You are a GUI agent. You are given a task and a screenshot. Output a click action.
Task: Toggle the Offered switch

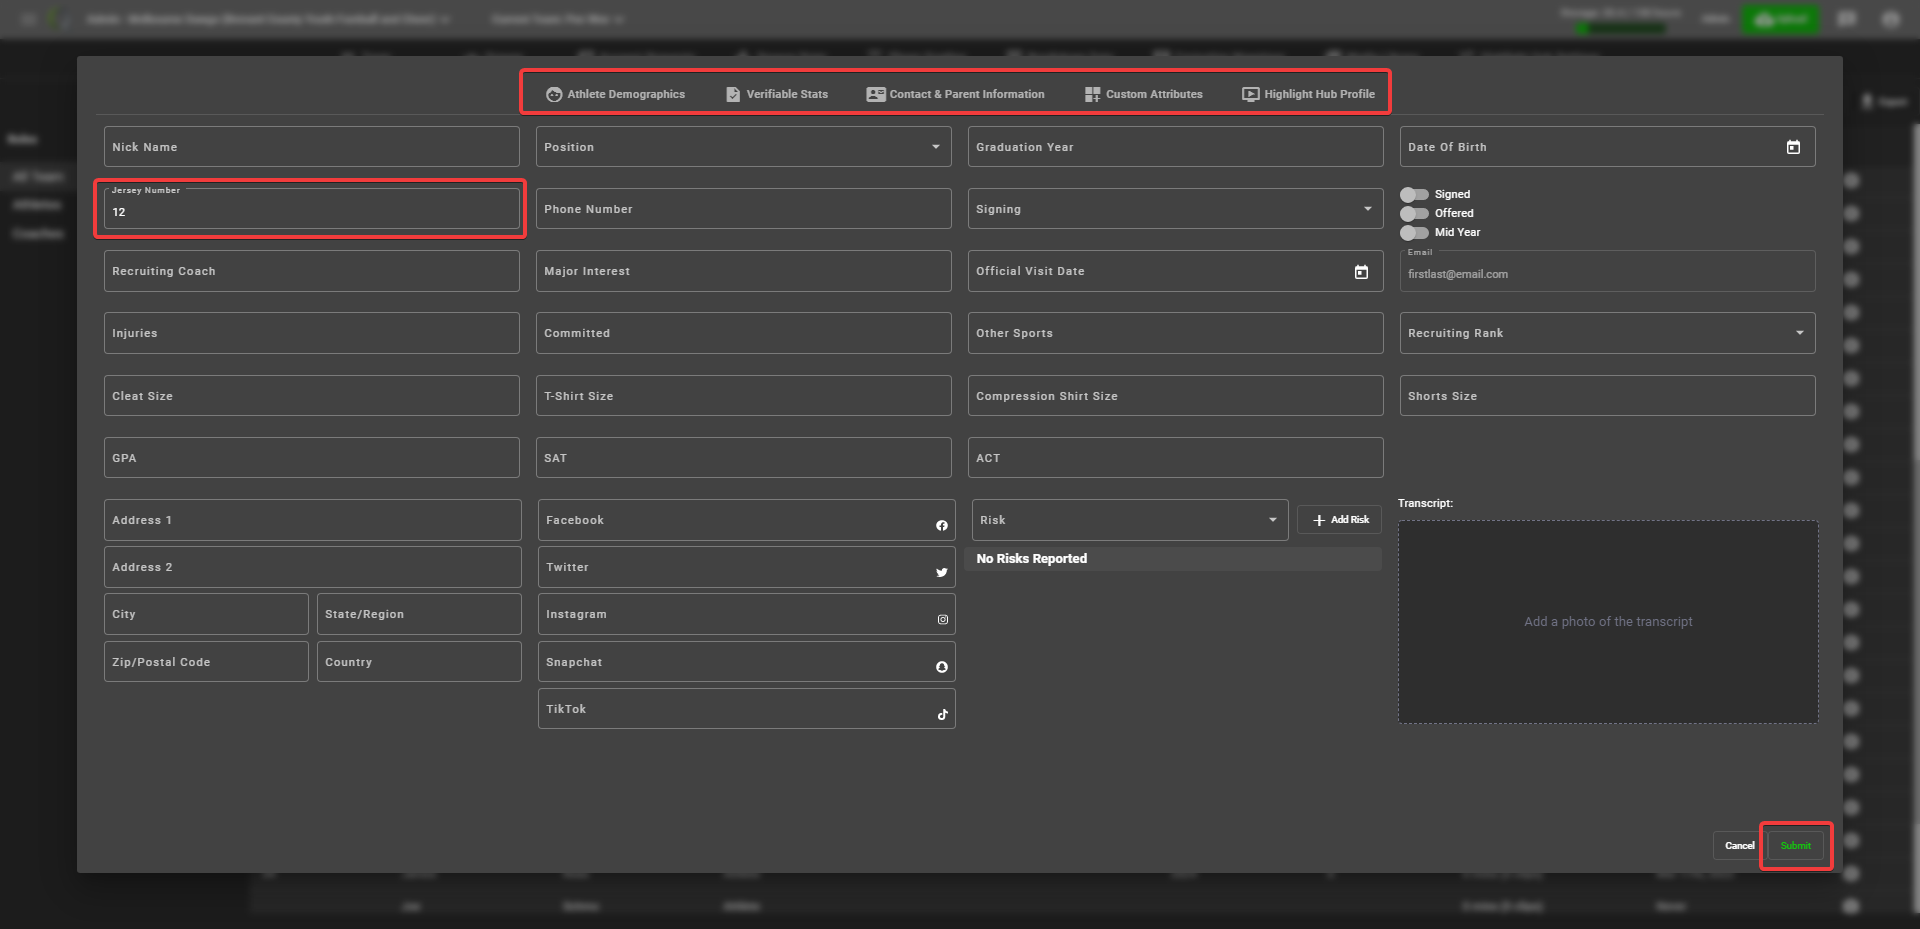1414,213
